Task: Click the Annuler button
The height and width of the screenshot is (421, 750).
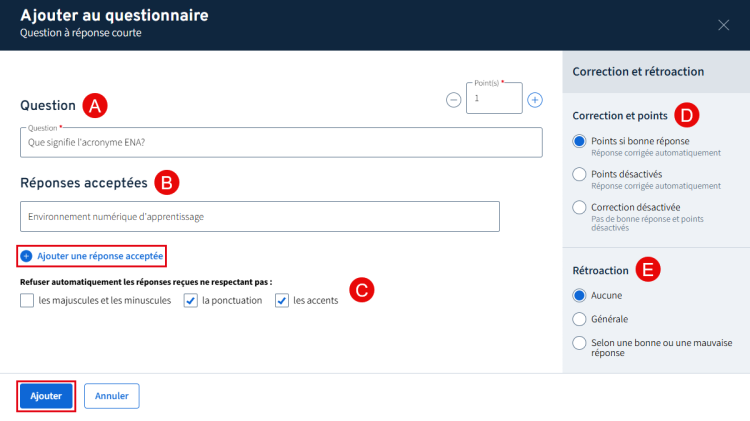Action: [112, 396]
